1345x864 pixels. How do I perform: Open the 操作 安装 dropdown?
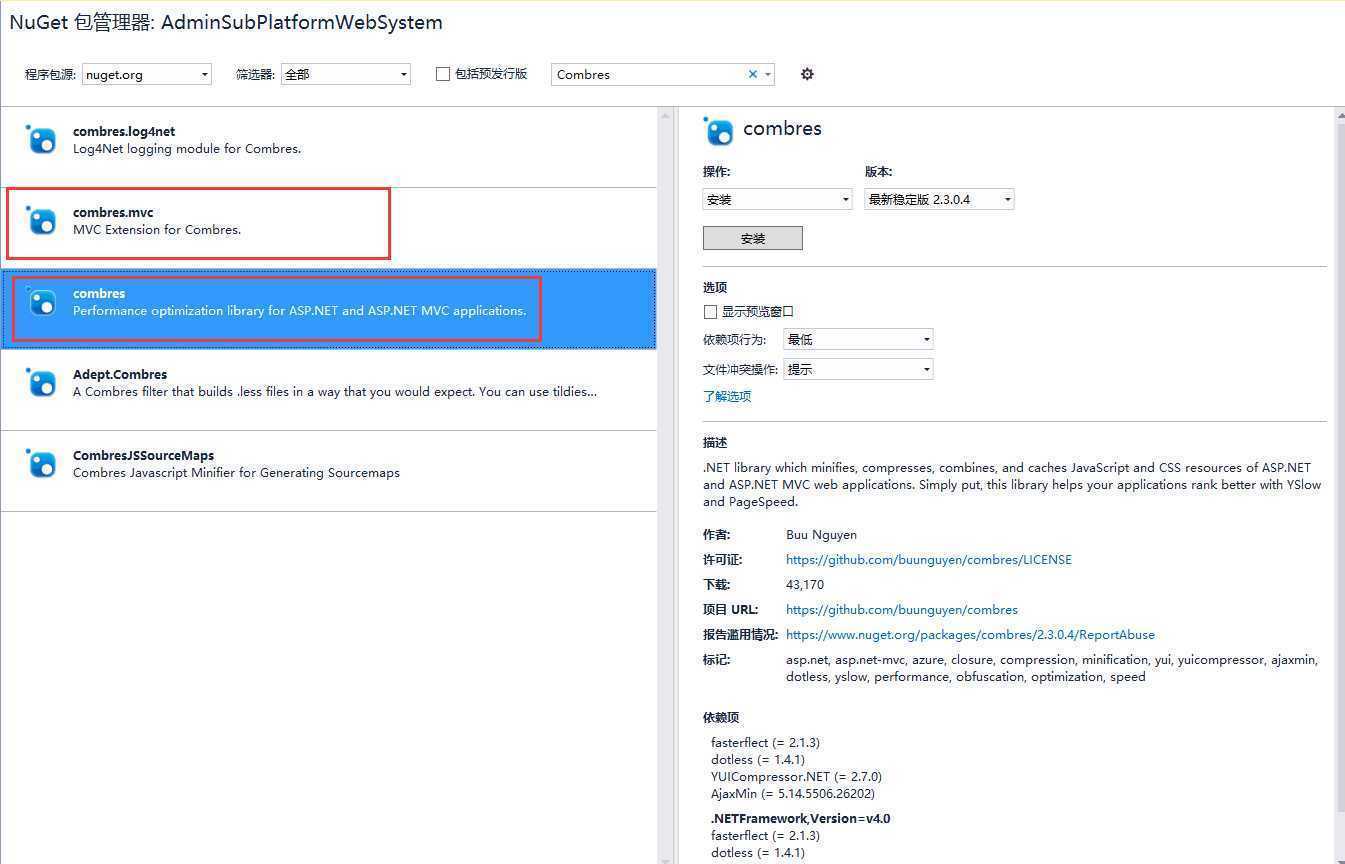pos(777,199)
